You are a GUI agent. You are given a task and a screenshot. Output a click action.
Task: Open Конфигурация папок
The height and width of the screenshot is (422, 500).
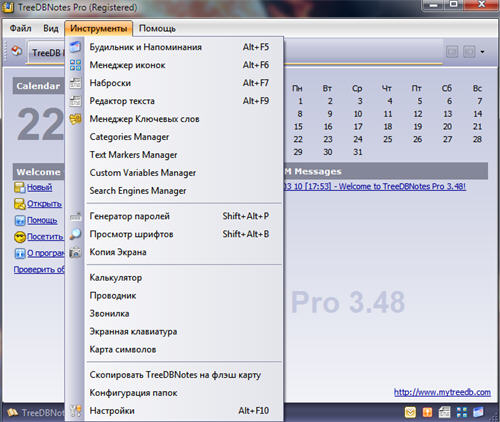[183, 393]
